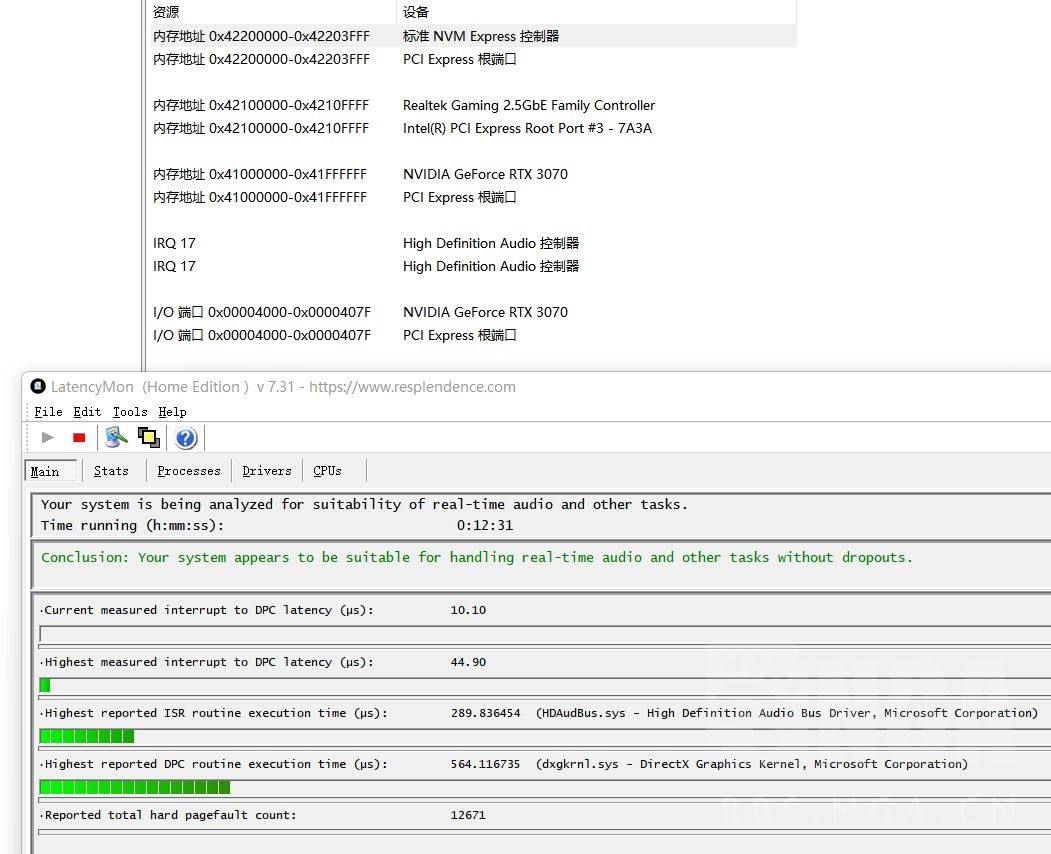
Task: Select the Main tab
Action: point(45,471)
